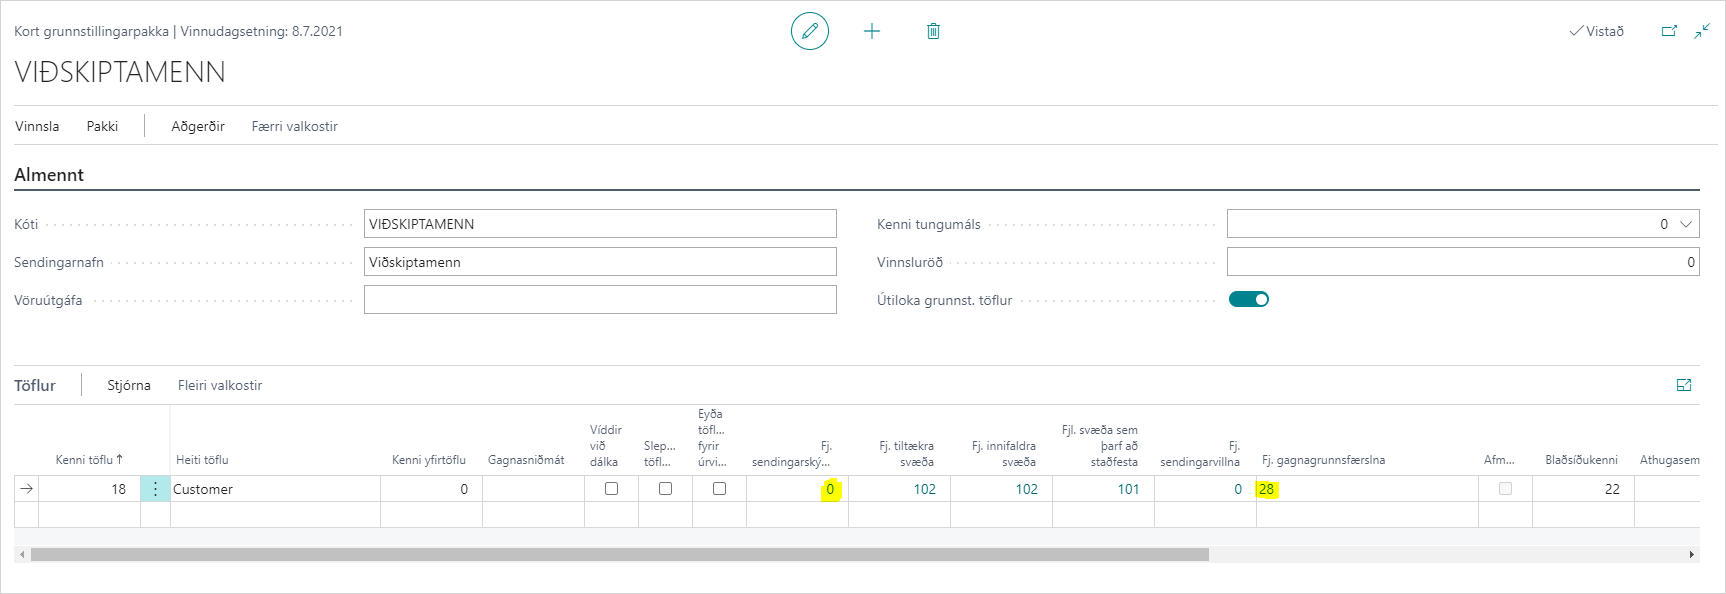1726x594 pixels.
Task: Open the 102 link under Fj. tiltækra svæða
Action: pos(924,489)
